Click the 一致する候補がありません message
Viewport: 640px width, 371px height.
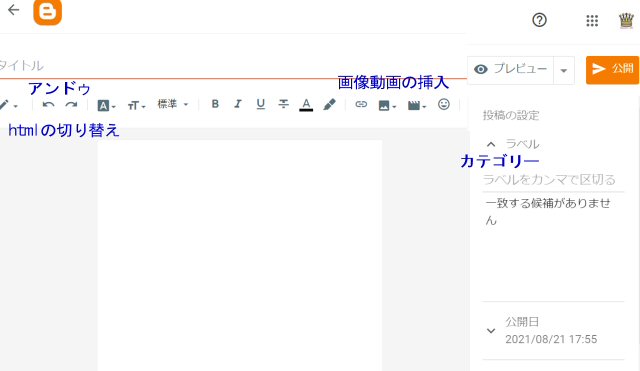[x=548, y=211]
